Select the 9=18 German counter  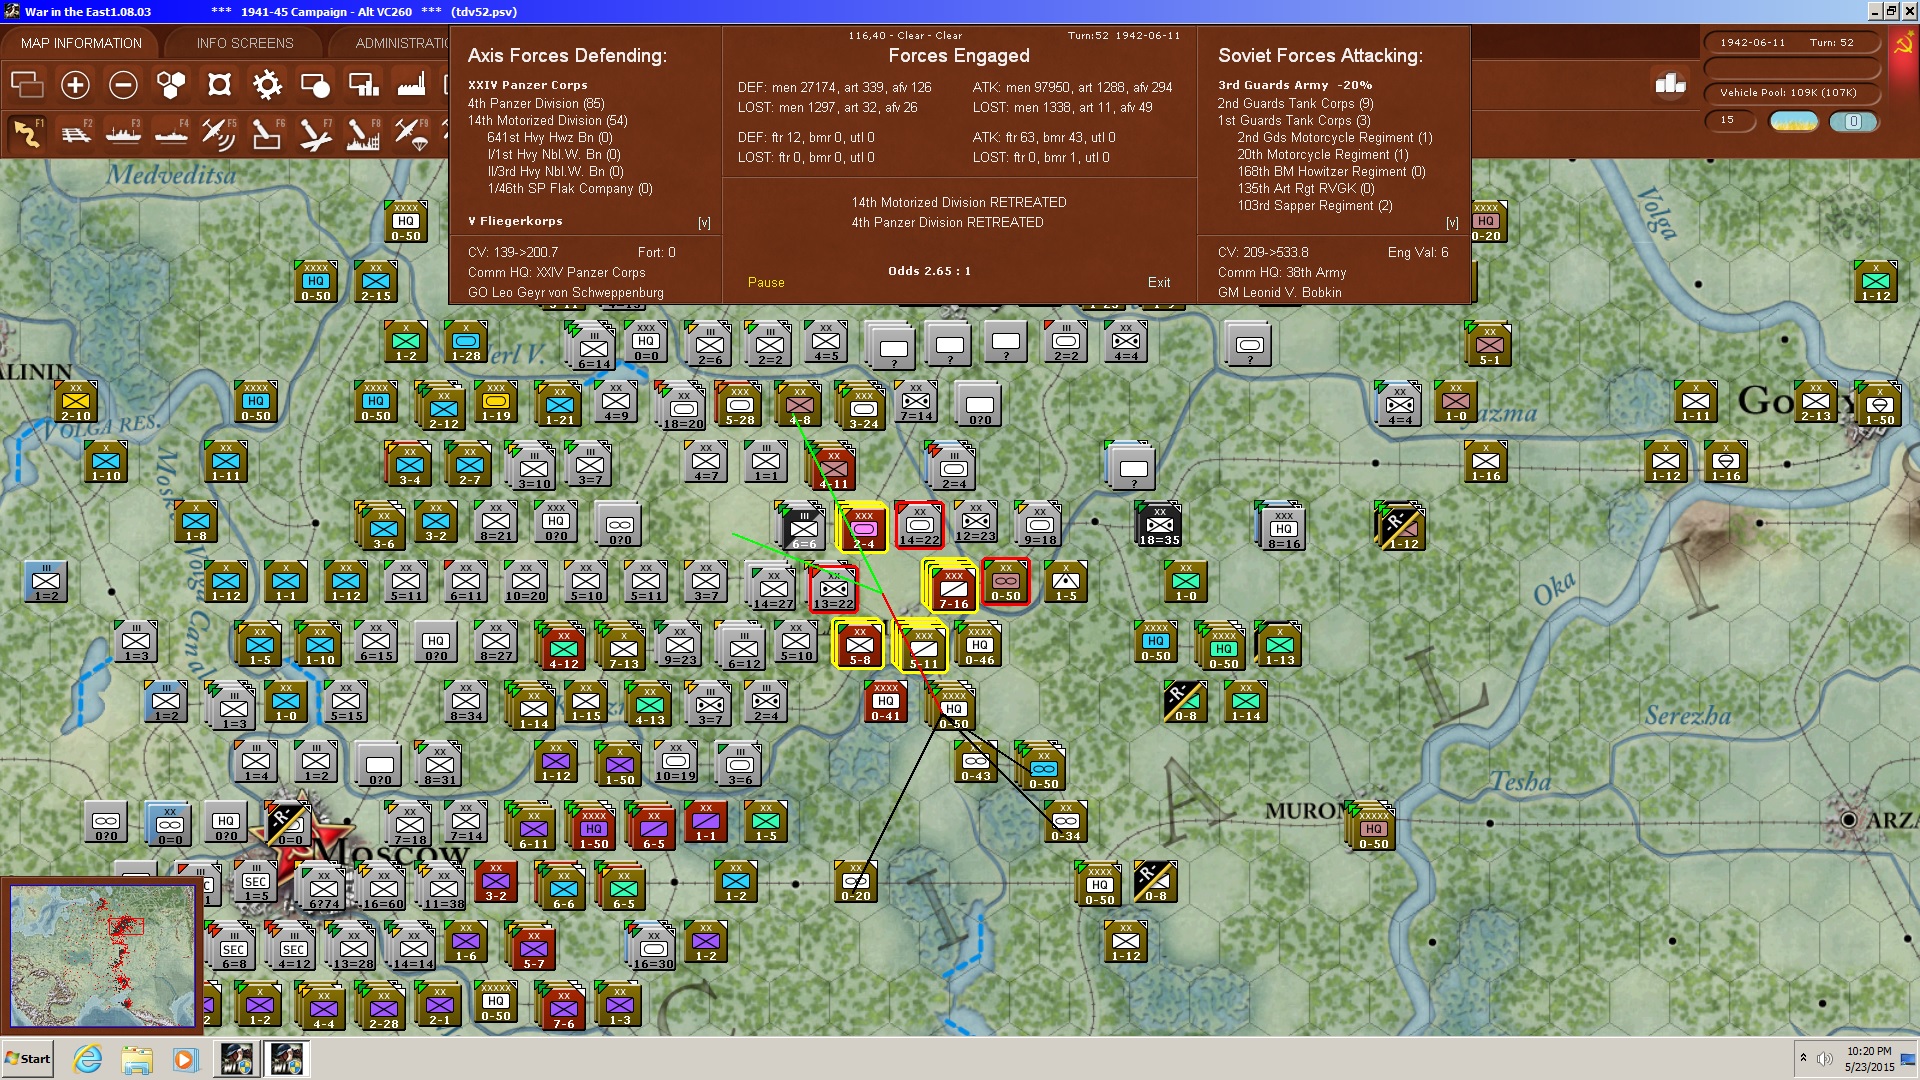(1040, 524)
